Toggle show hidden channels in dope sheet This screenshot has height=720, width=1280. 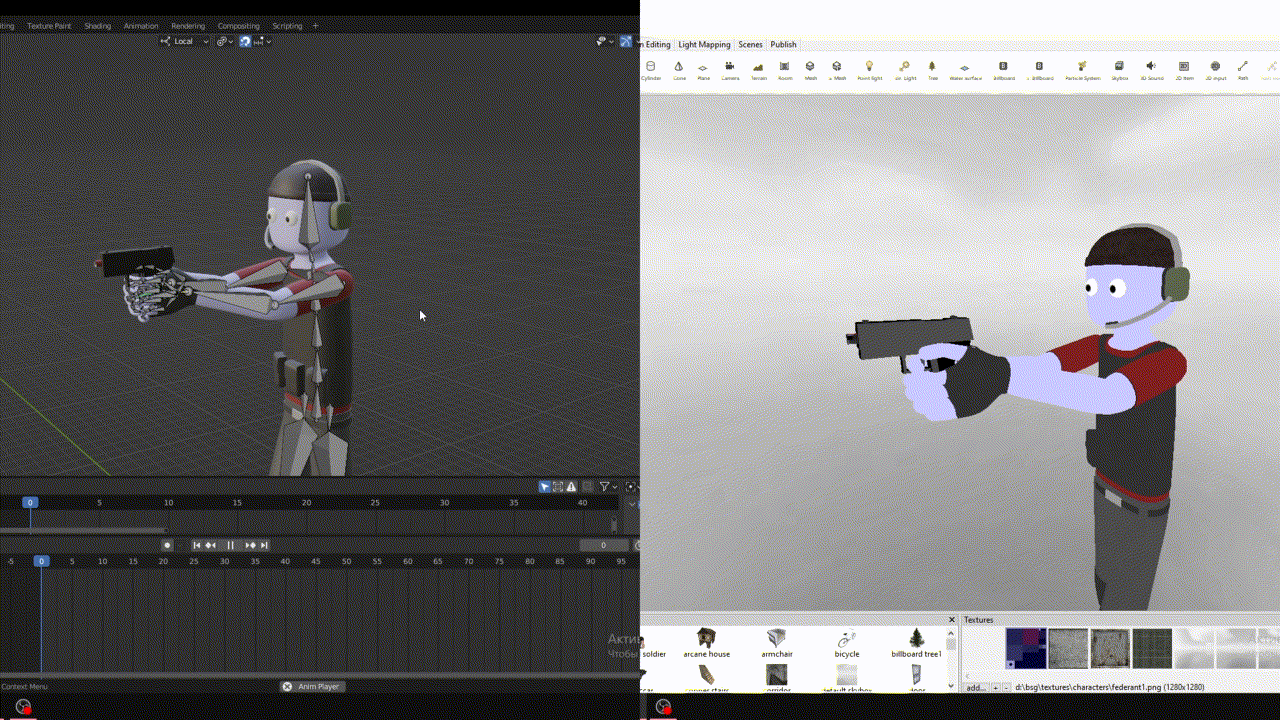pyautogui.click(x=558, y=487)
